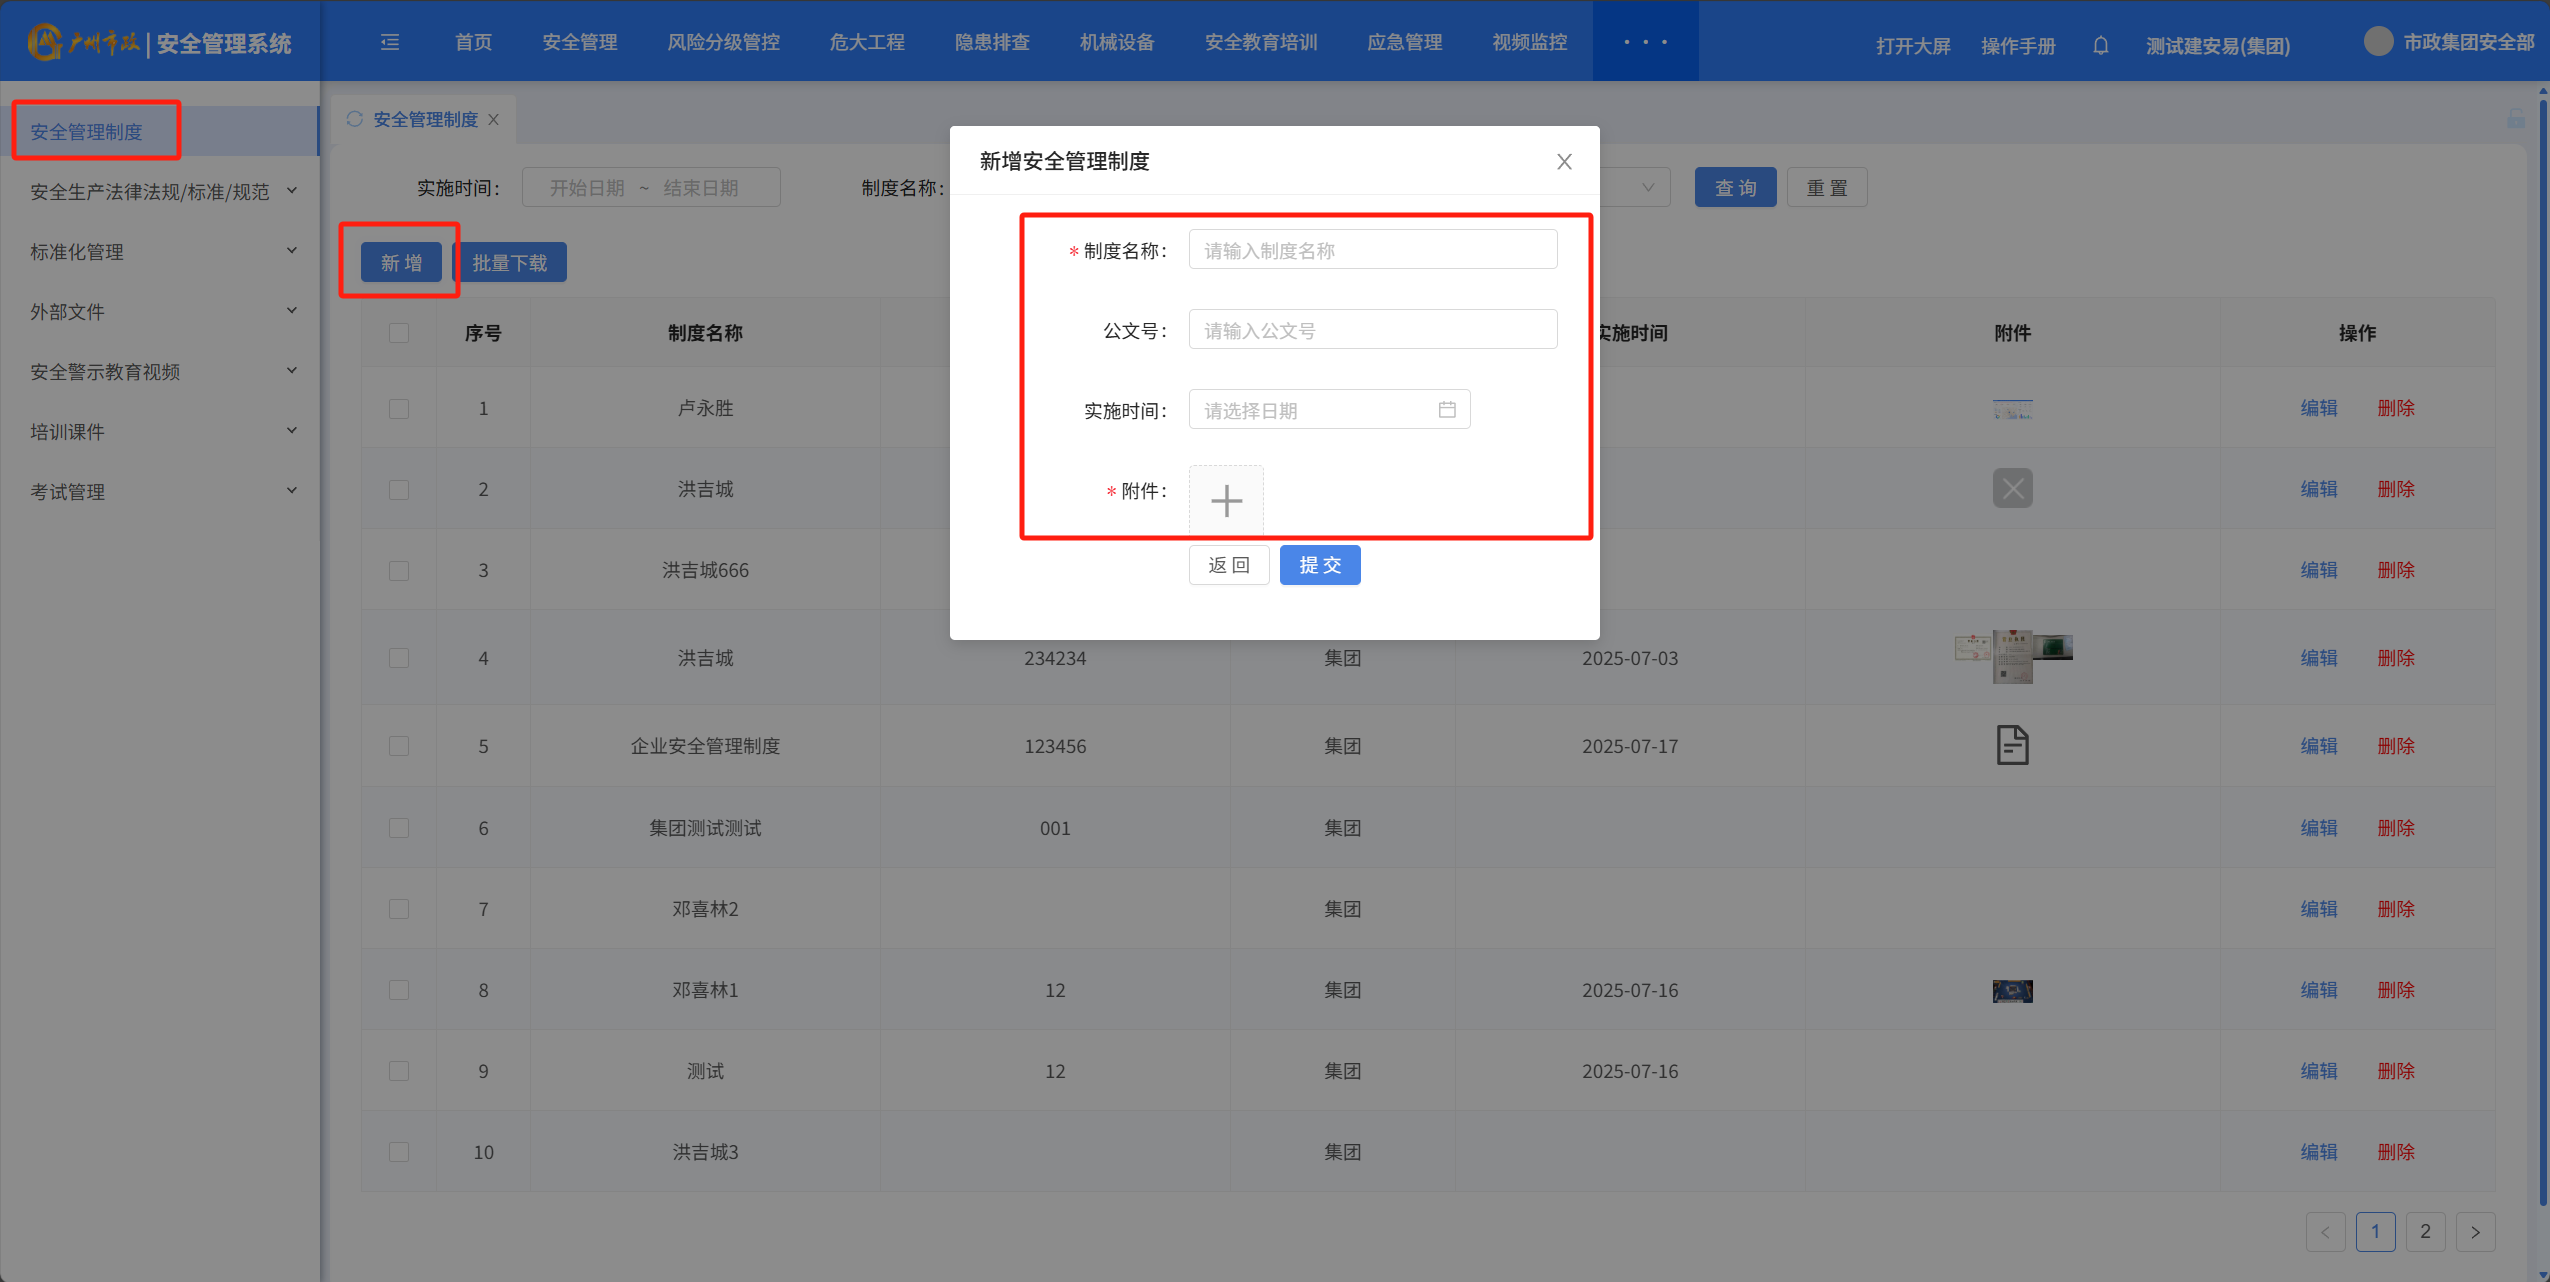2550x1282 pixels.
Task: Click 编辑 link for row 4
Action: (2318, 658)
